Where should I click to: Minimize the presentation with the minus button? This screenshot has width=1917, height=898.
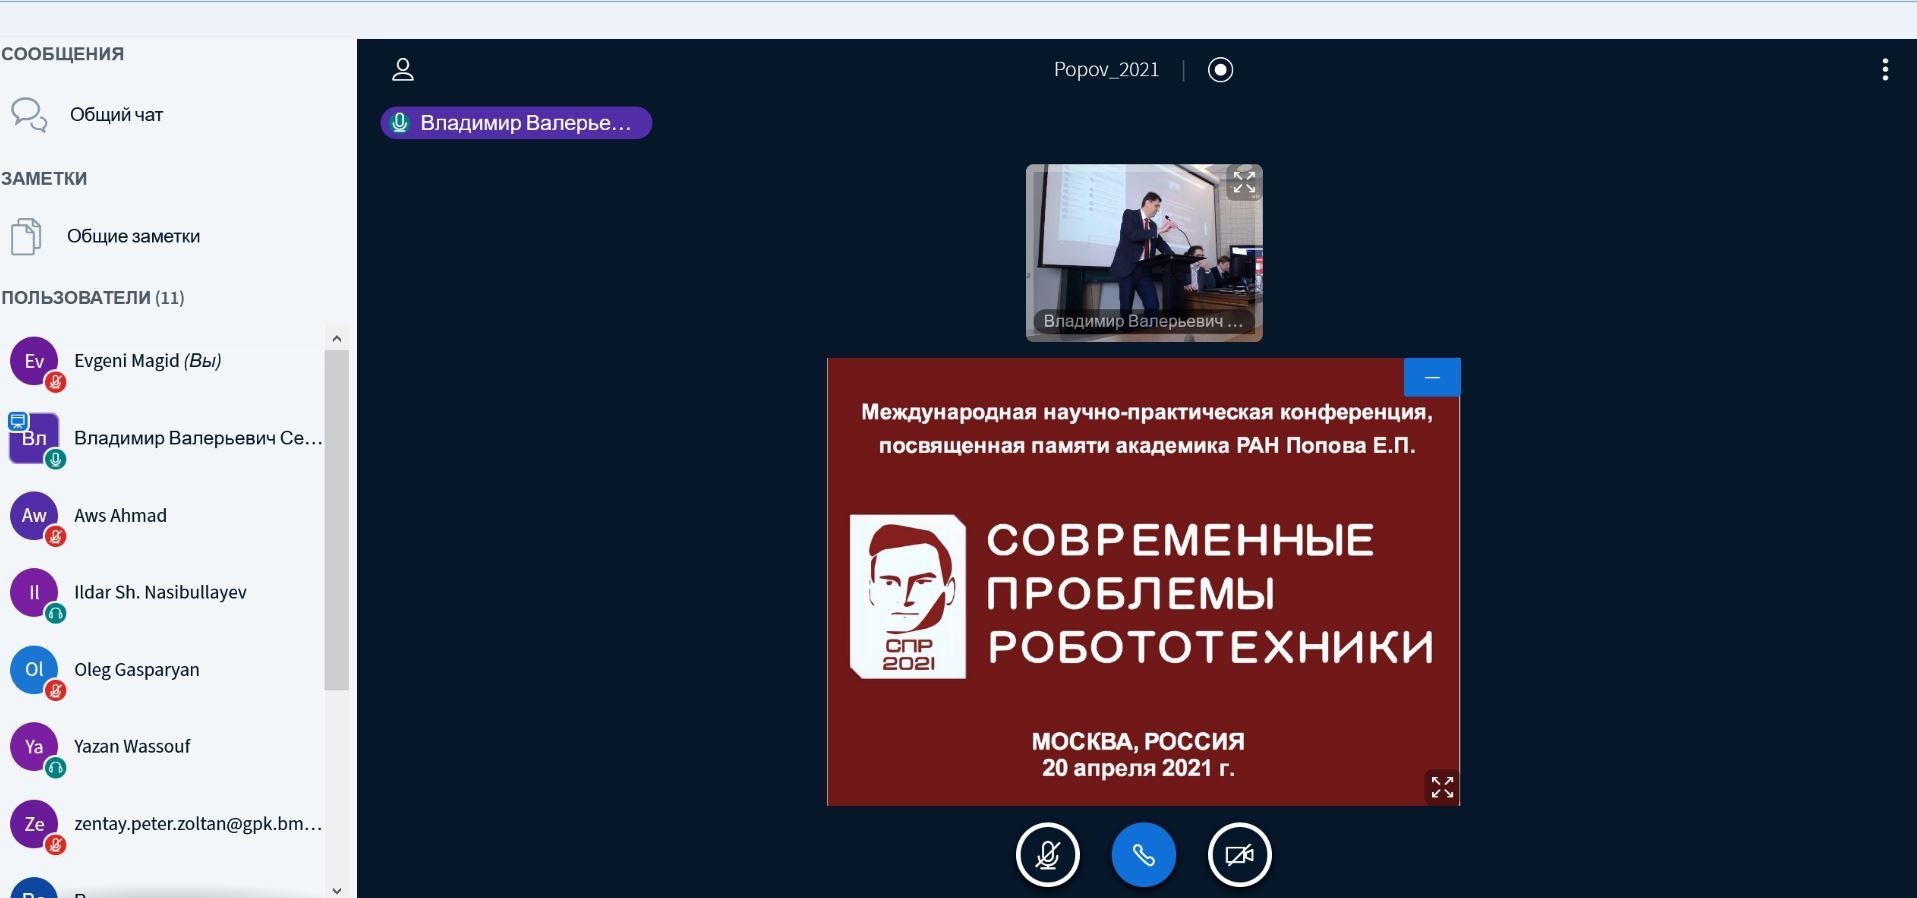(x=1432, y=377)
